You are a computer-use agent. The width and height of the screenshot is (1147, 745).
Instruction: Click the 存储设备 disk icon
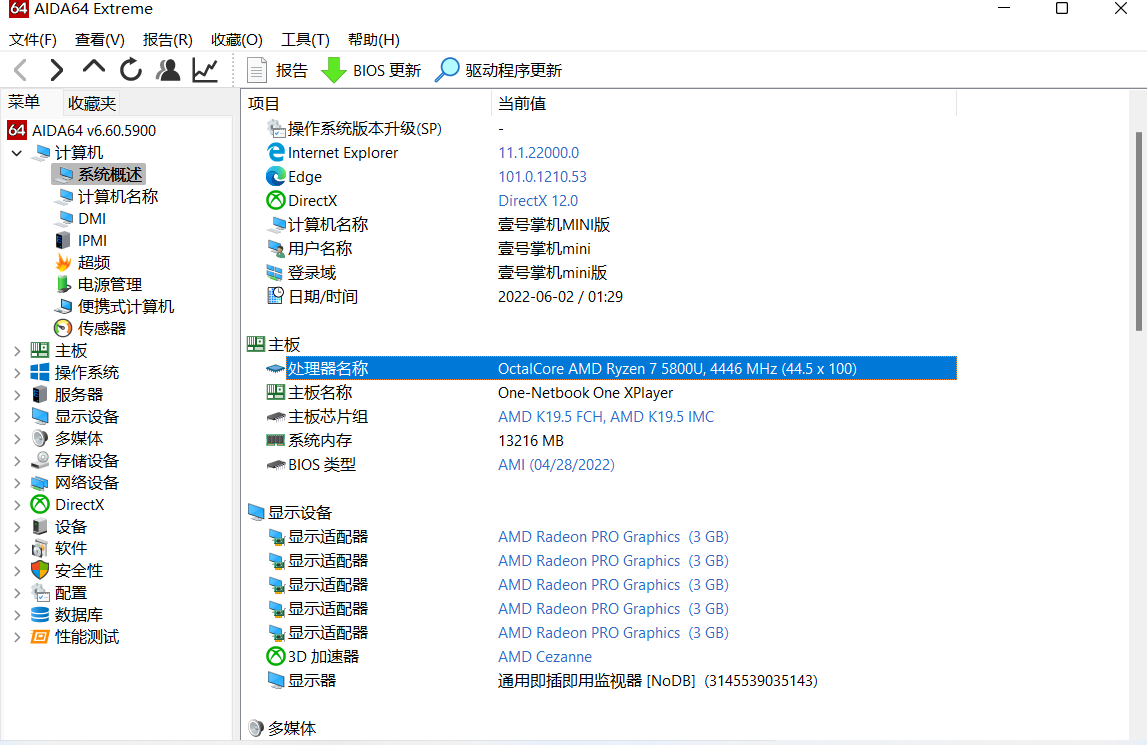point(40,460)
